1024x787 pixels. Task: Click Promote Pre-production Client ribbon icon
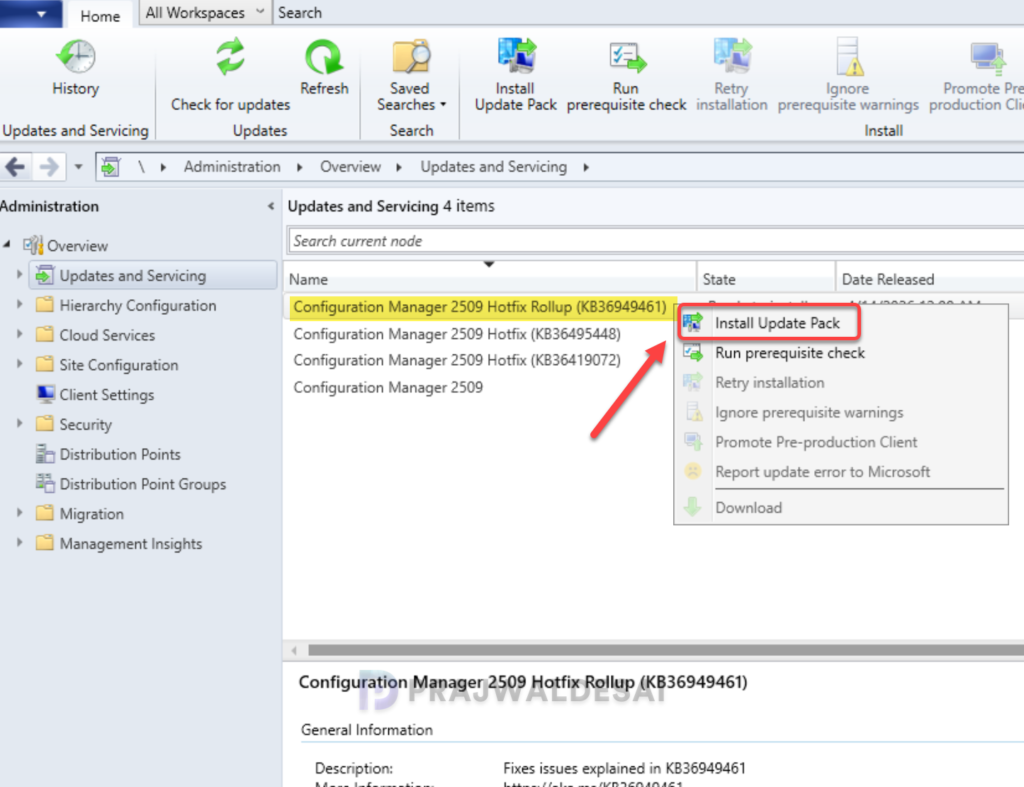(x=977, y=74)
